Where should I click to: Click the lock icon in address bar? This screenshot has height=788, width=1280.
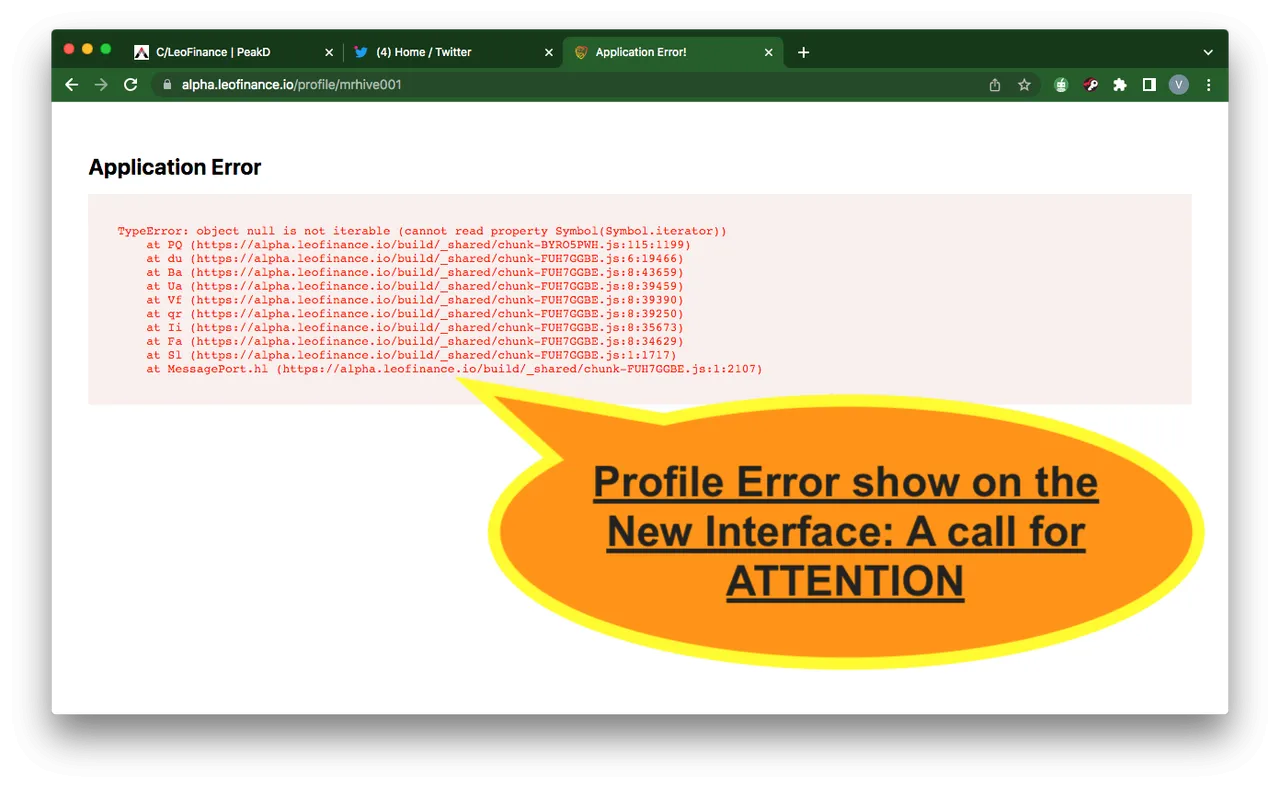[167, 85]
